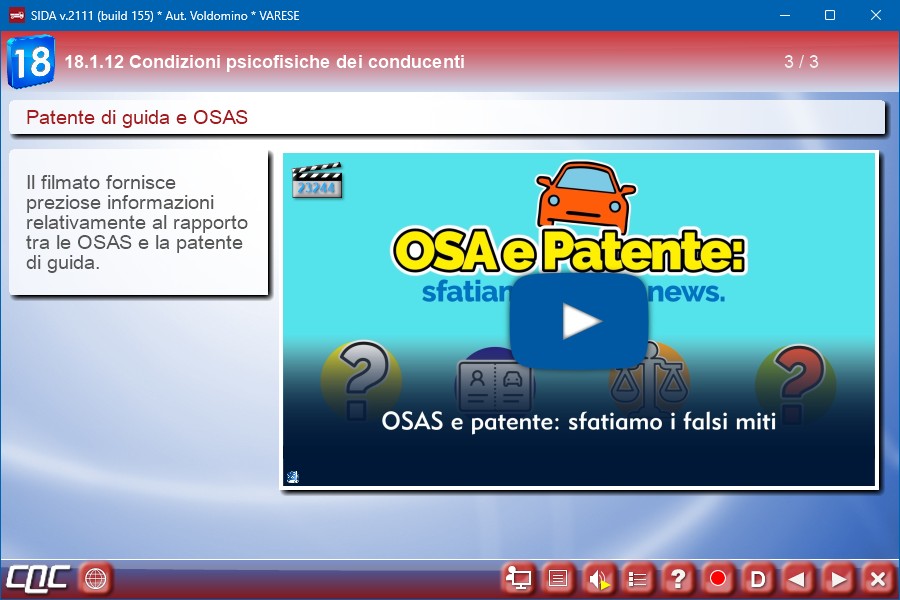Click the small icon in video's lower-left corner
This screenshot has width=900, height=600.
point(292,477)
